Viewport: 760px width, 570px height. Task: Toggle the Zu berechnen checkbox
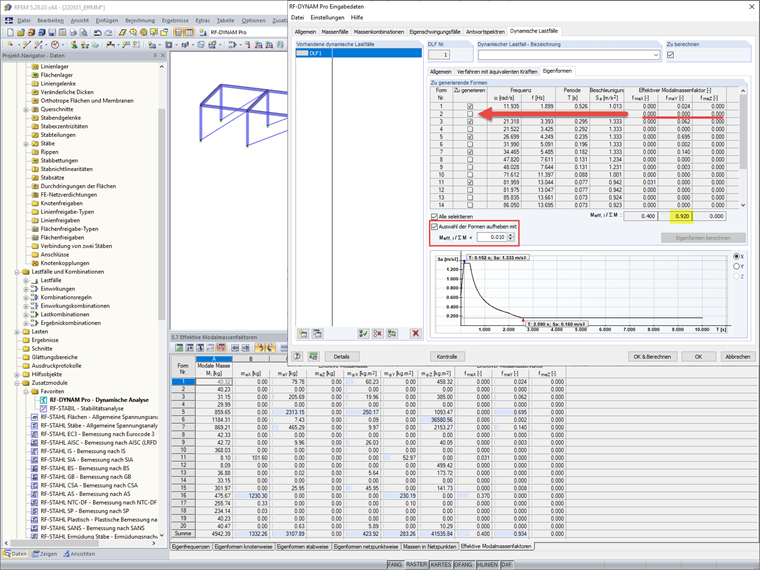670,55
